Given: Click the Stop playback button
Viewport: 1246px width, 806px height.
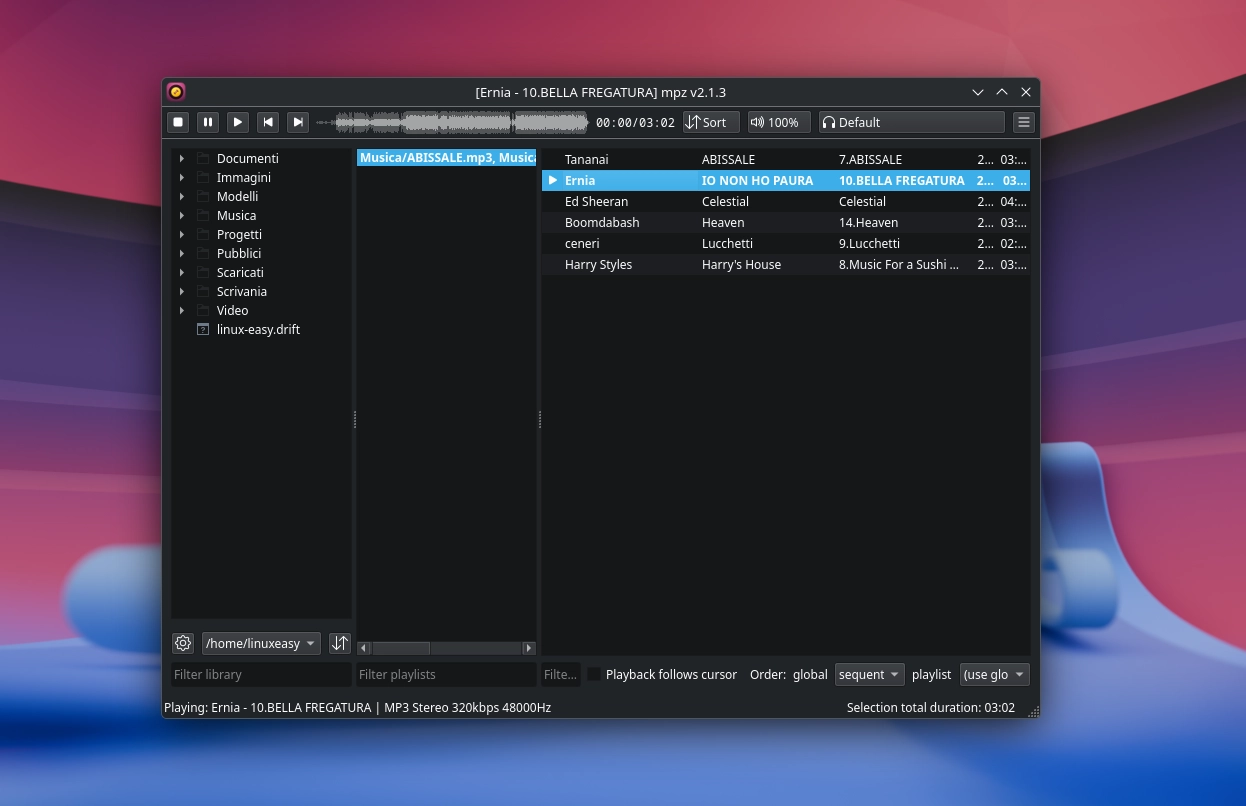Looking at the screenshot, I should [x=178, y=122].
